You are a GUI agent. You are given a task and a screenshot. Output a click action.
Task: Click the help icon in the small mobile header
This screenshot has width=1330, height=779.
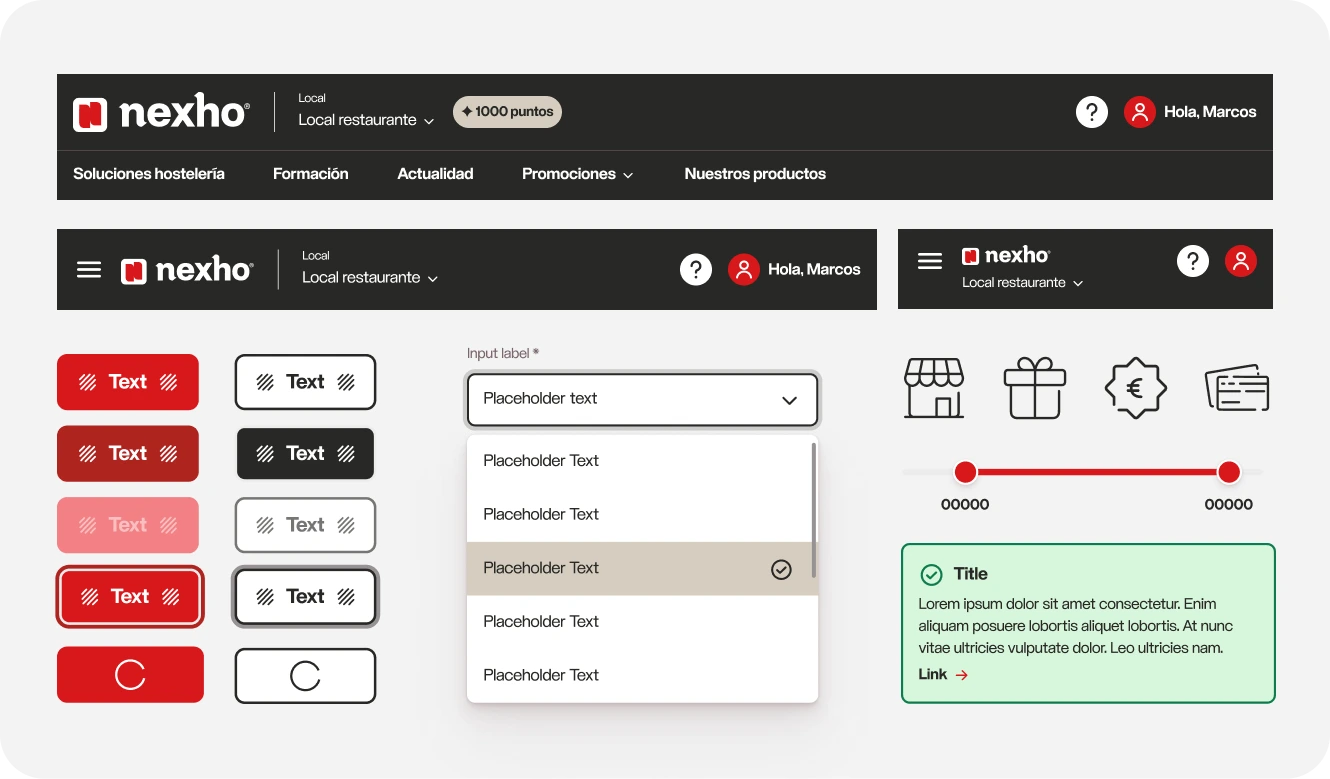1193,261
